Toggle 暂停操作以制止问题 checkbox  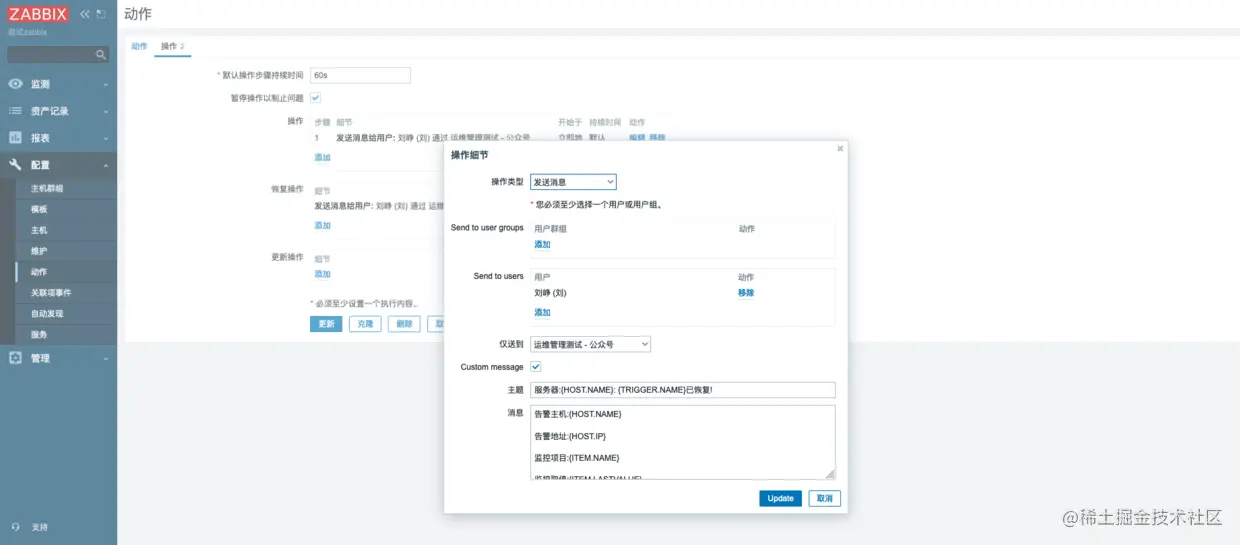[315, 98]
